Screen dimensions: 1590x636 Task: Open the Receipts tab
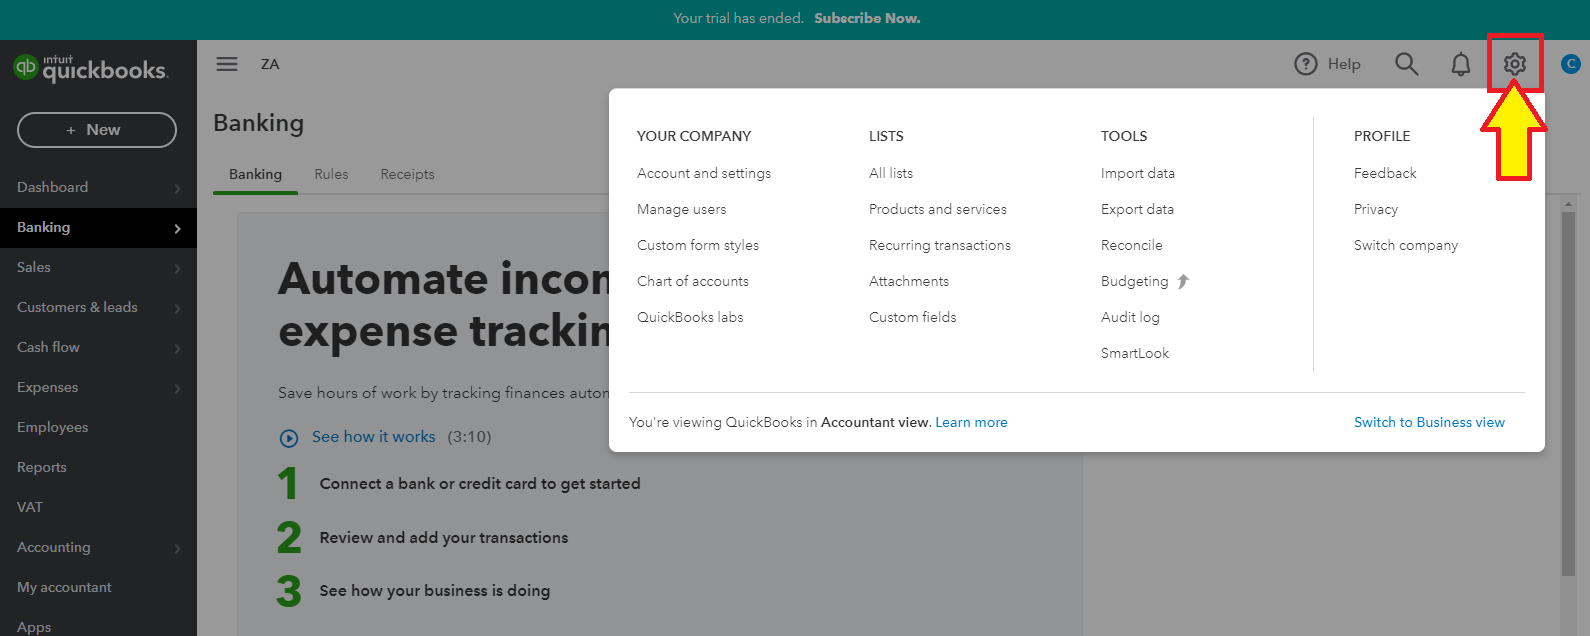pyautogui.click(x=407, y=174)
